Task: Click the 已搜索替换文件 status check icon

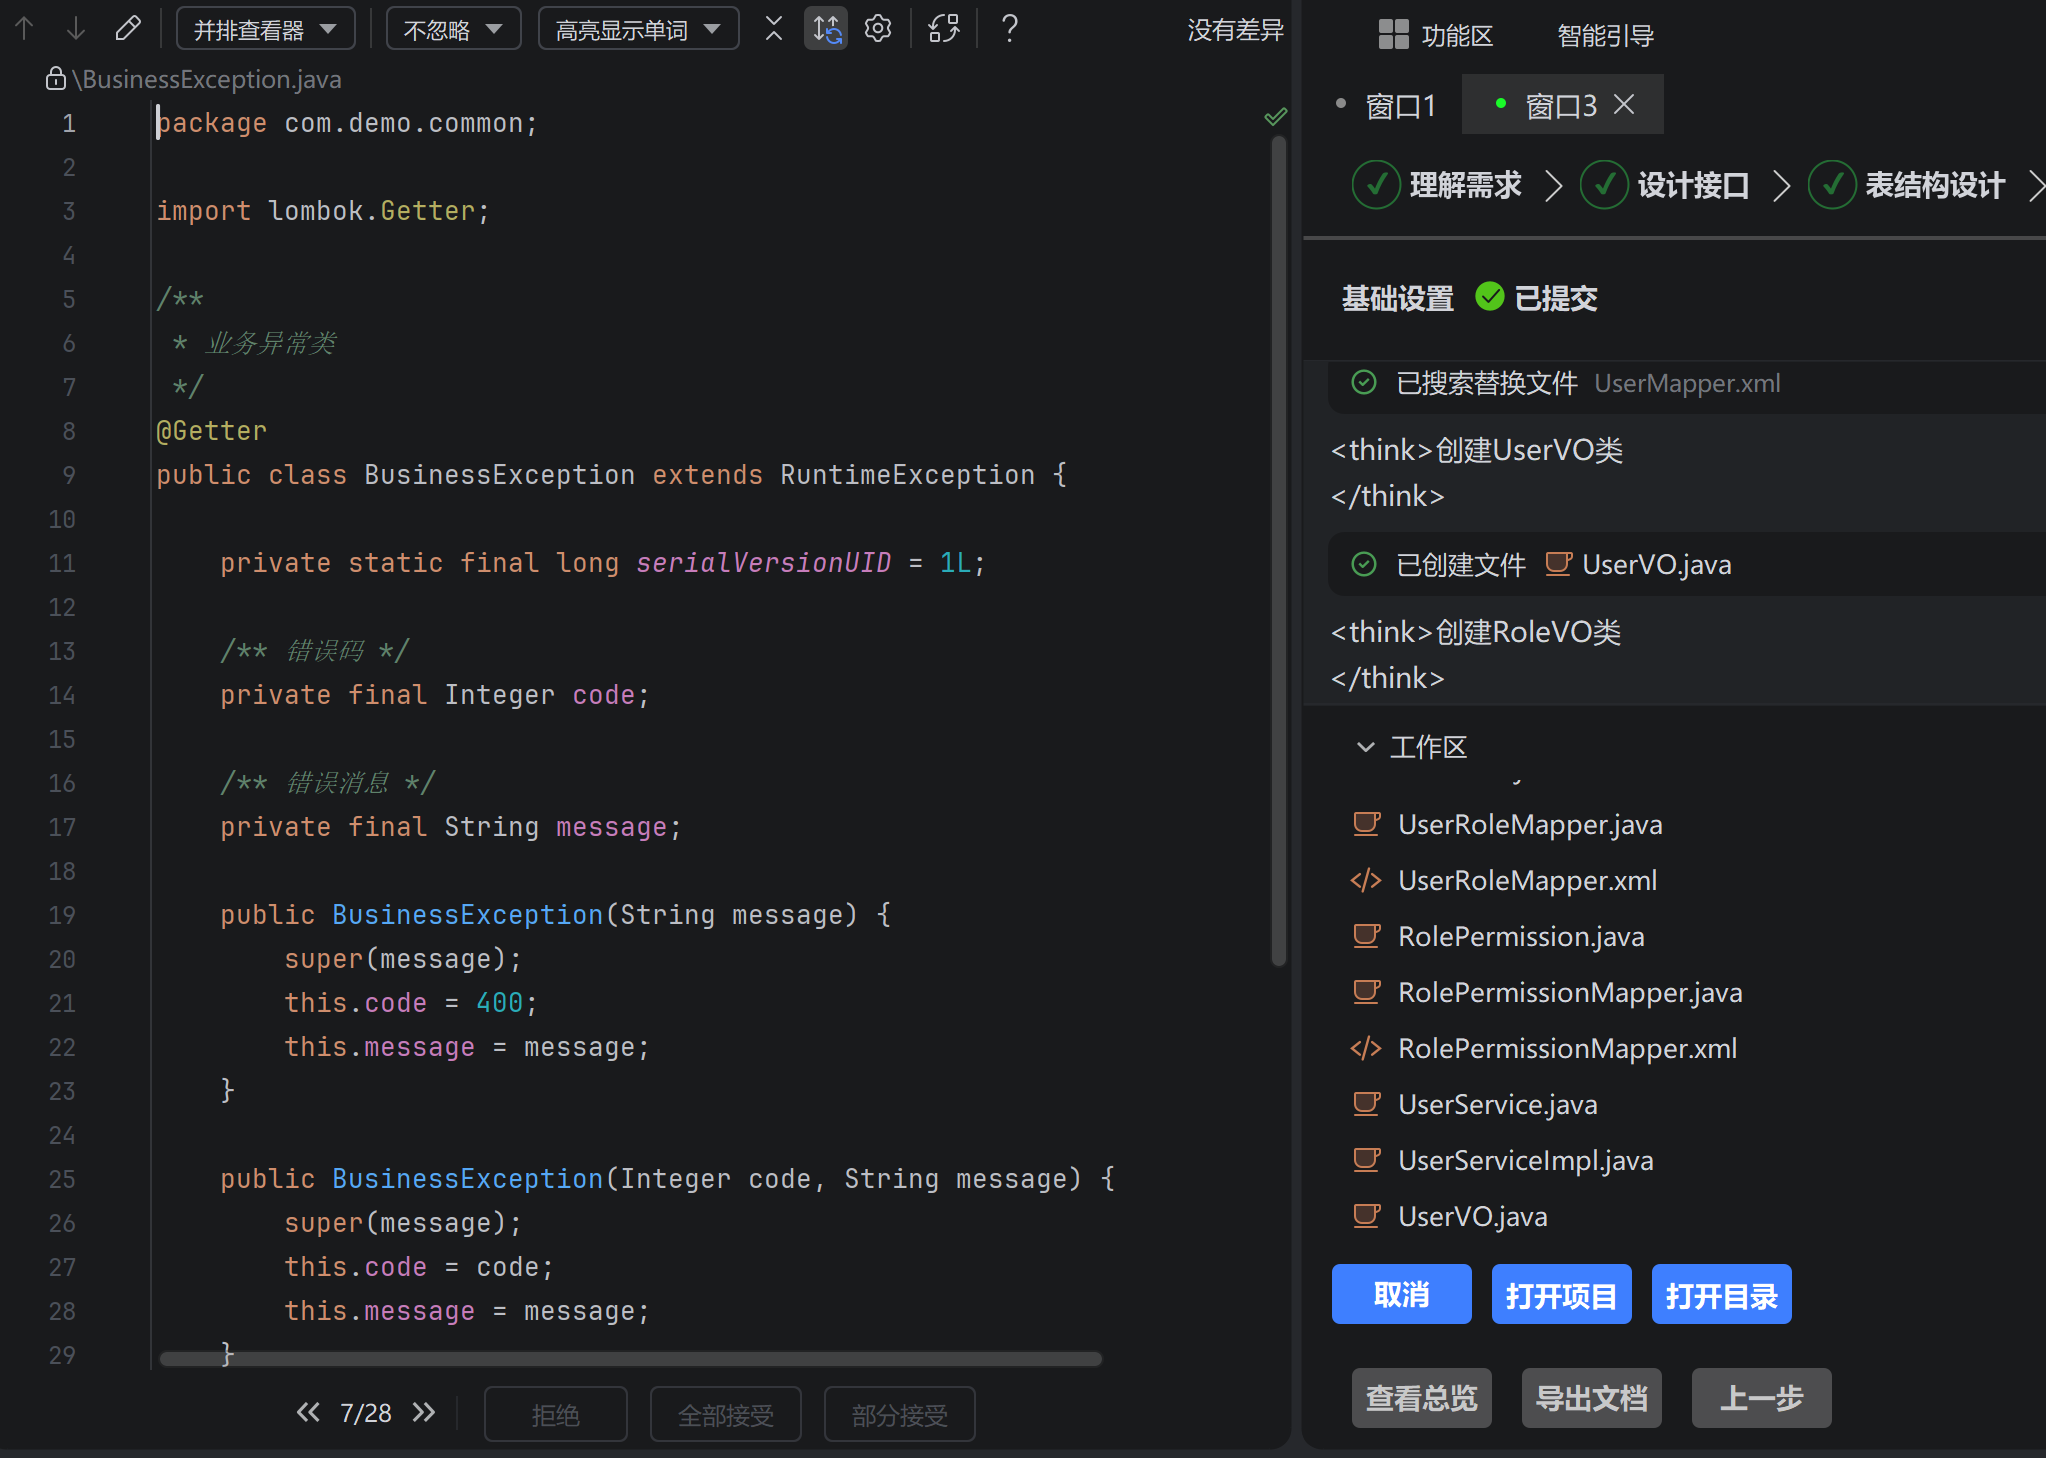Action: pyautogui.click(x=1364, y=382)
